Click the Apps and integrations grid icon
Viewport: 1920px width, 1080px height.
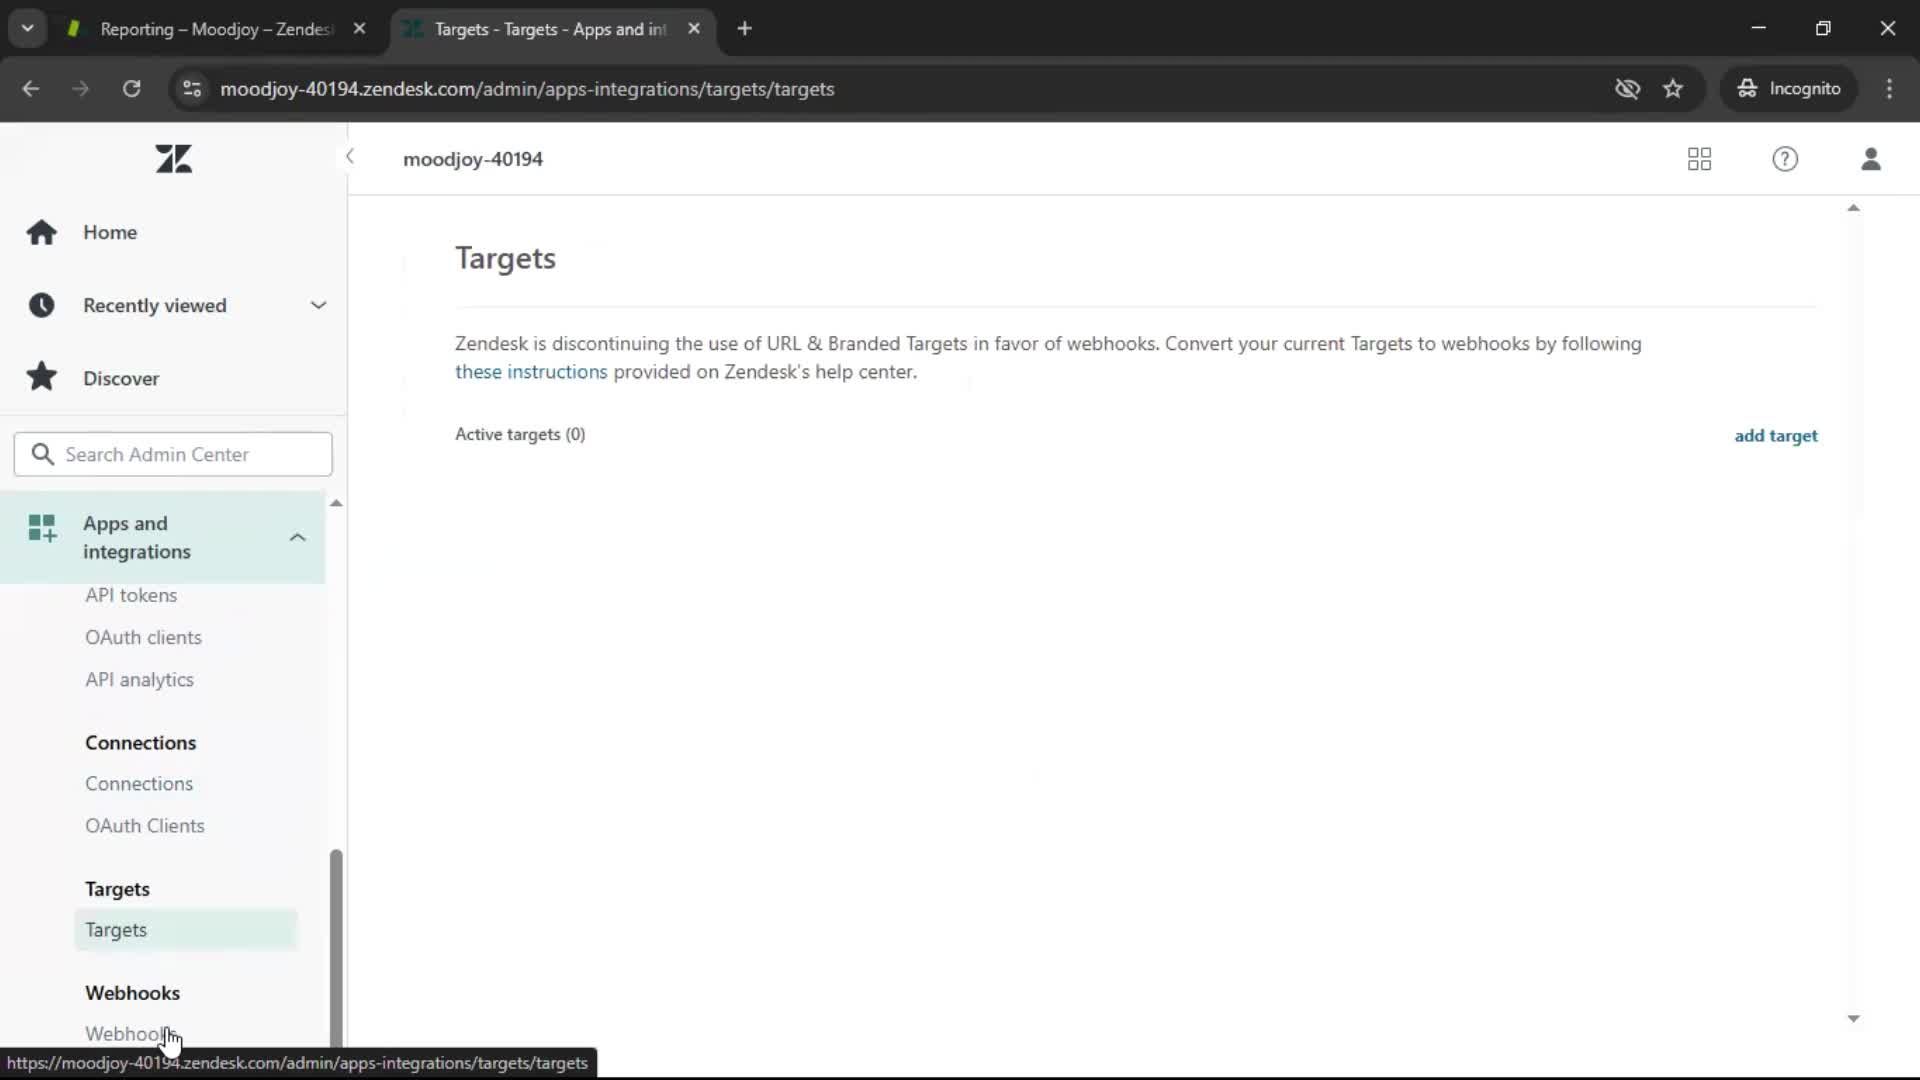pyautogui.click(x=42, y=528)
